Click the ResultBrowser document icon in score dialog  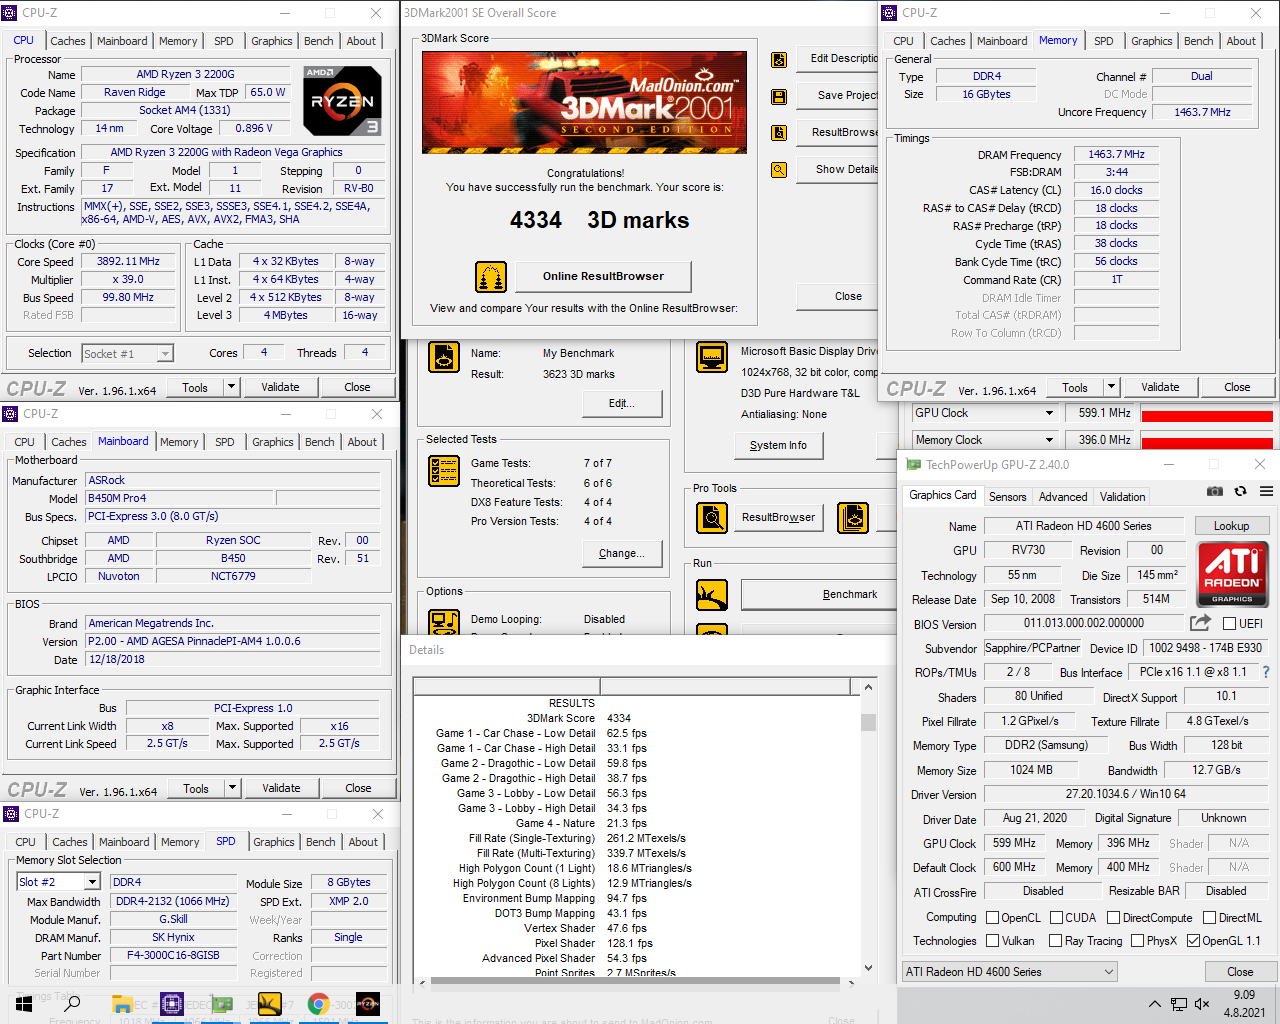(779, 133)
